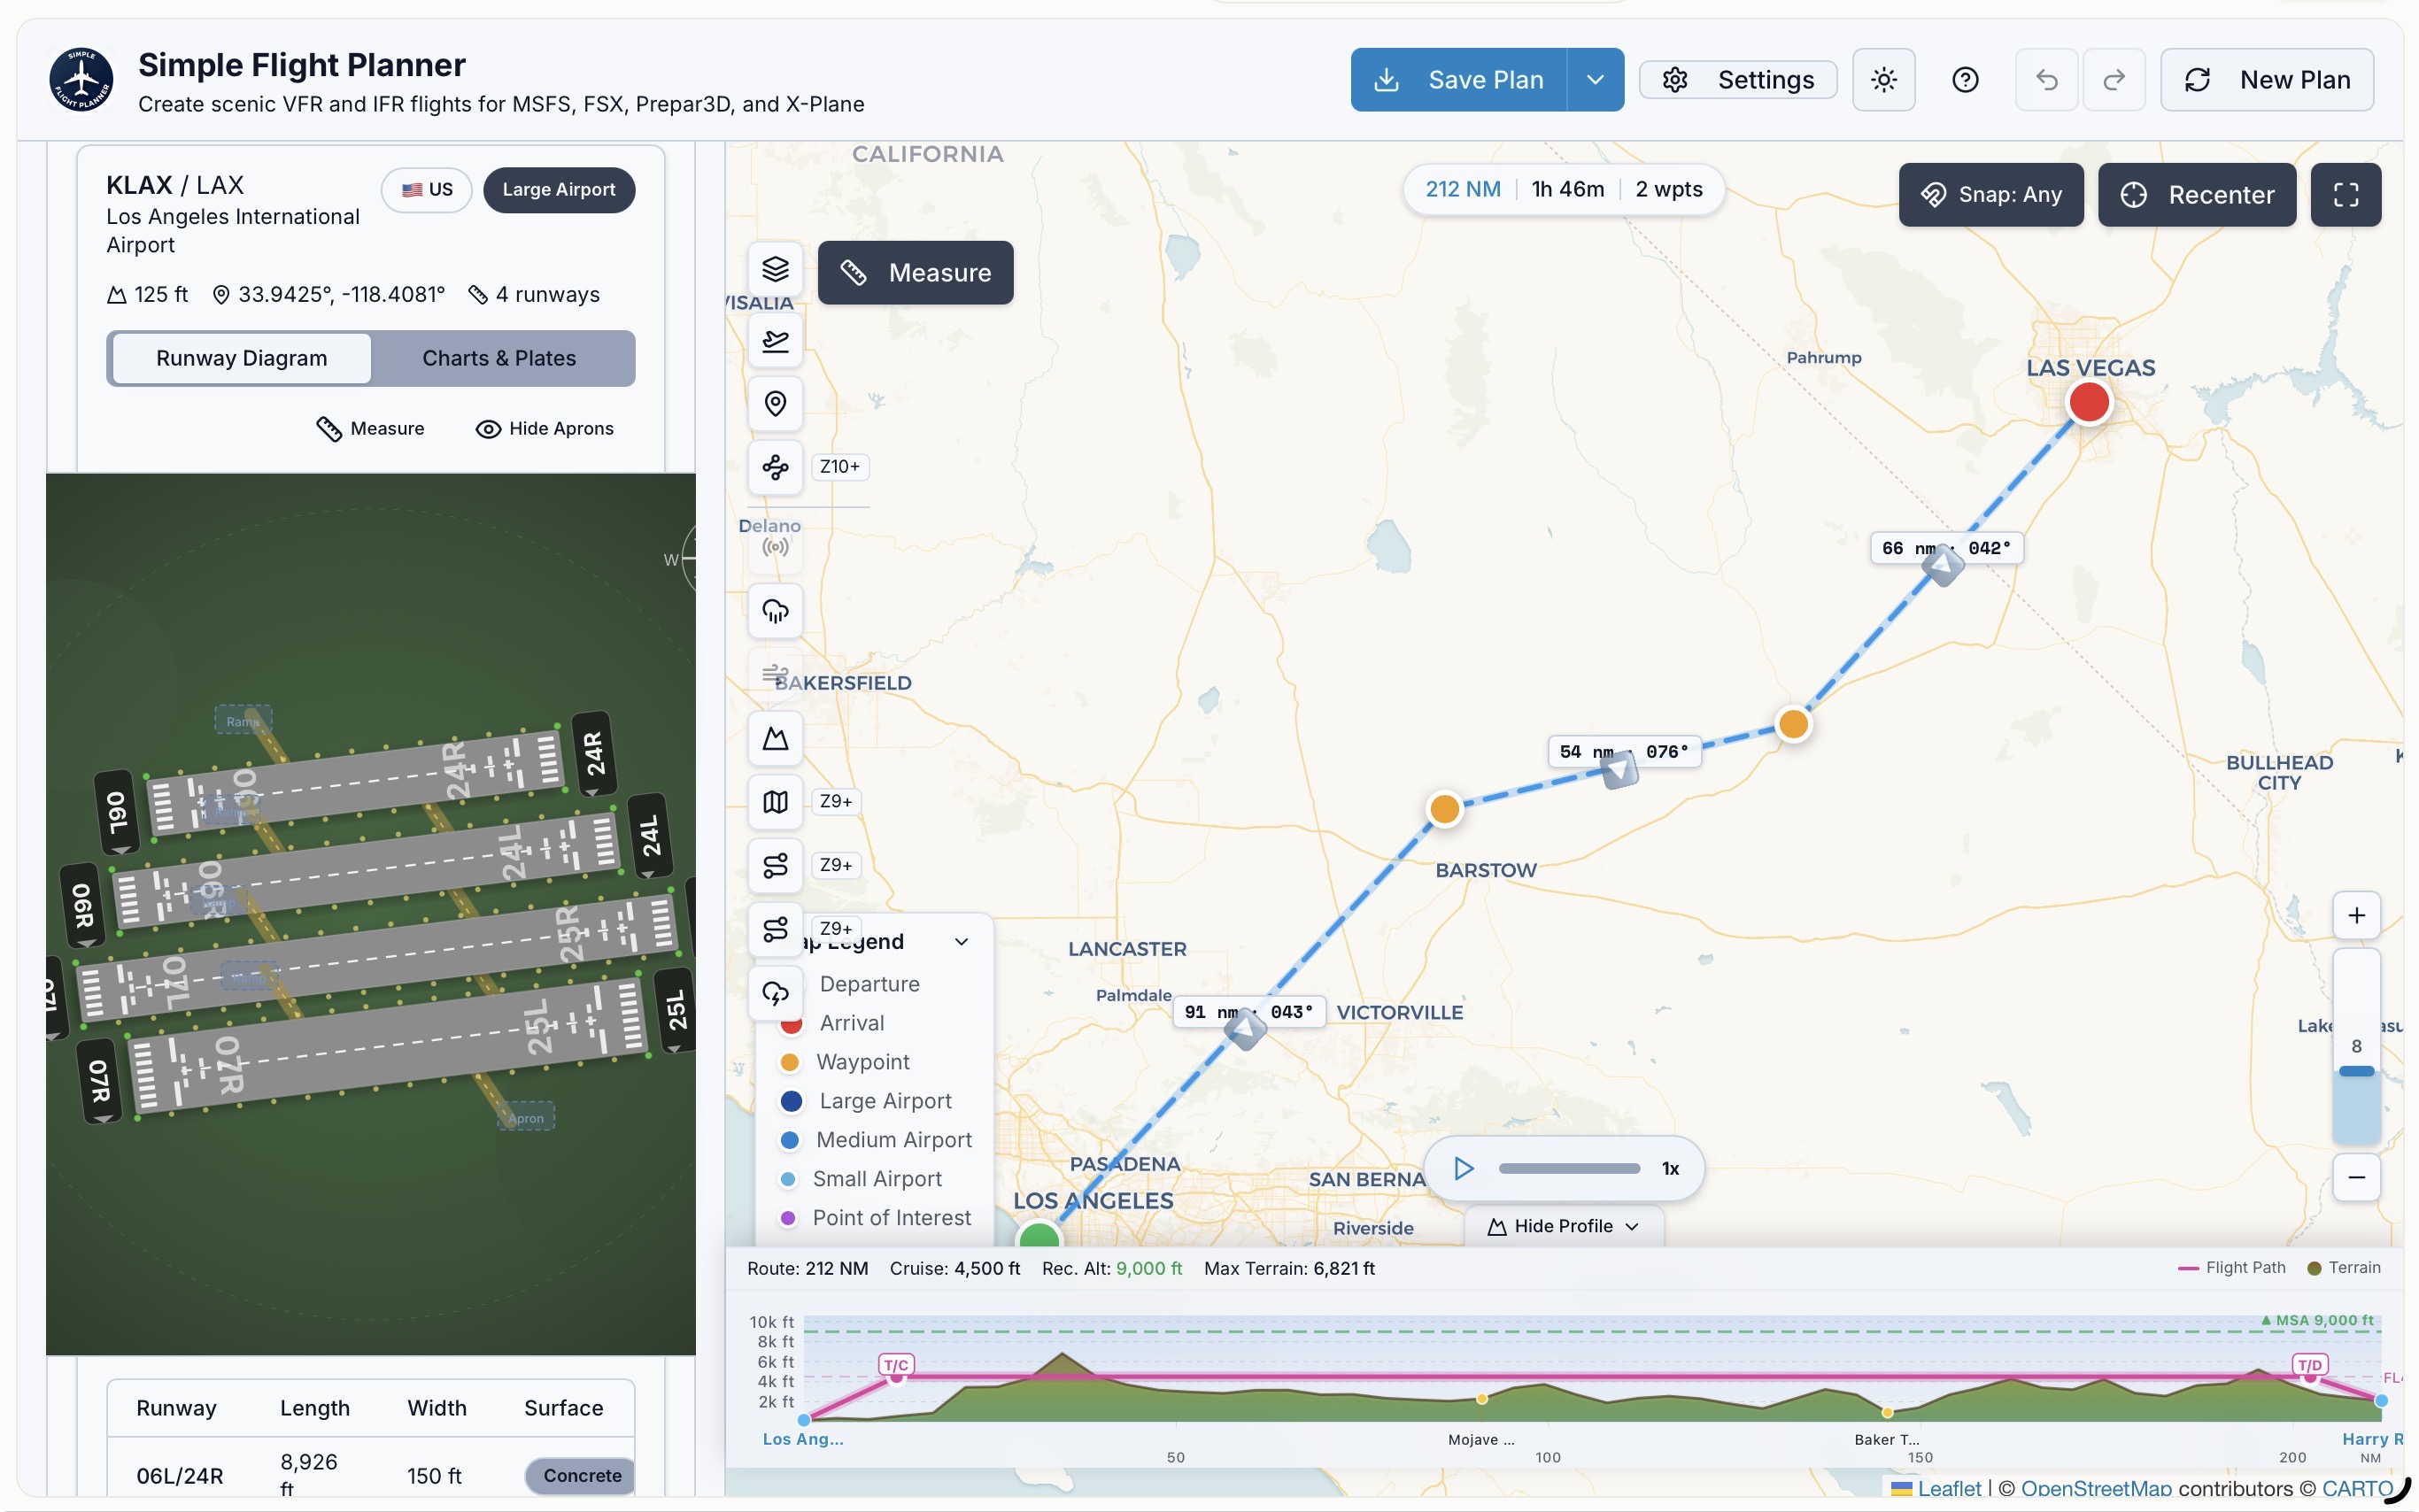Click the Simple Flight Planner logo
The image size is (2419, 1512).
81,80
